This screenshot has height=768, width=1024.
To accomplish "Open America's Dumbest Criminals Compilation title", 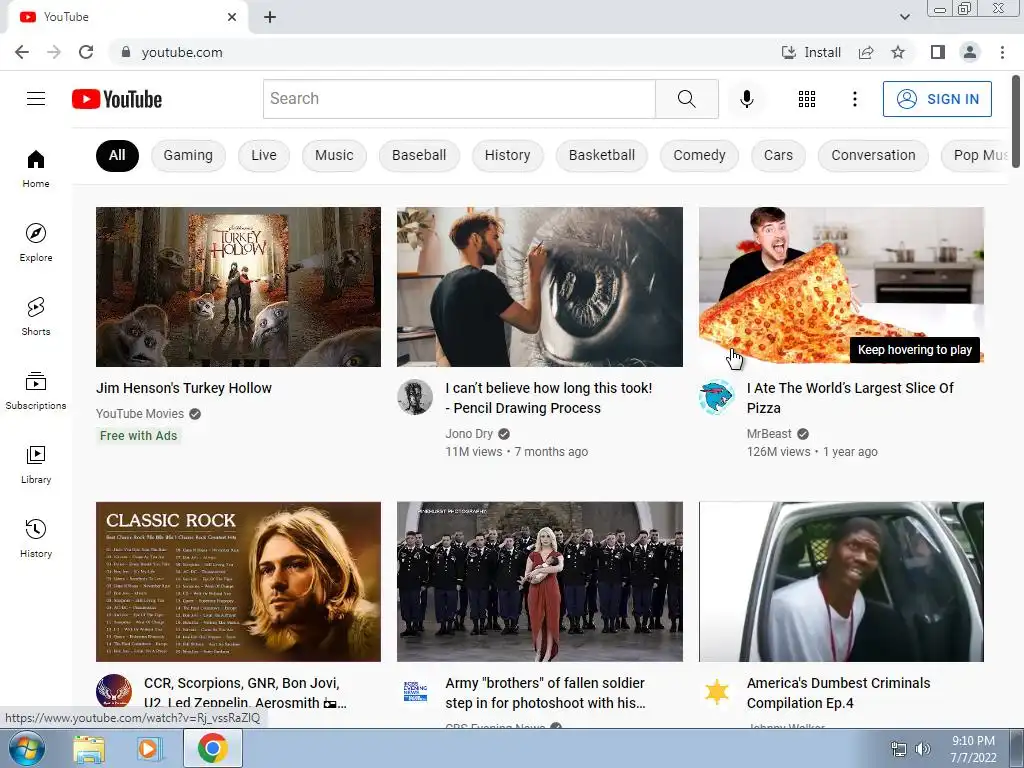I will coord(839,693).
